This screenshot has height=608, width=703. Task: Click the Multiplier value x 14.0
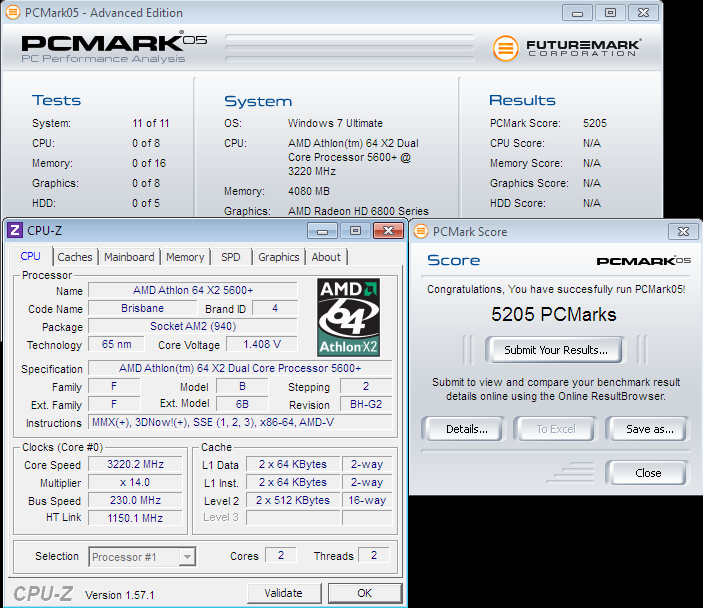(x=135, y=482)
